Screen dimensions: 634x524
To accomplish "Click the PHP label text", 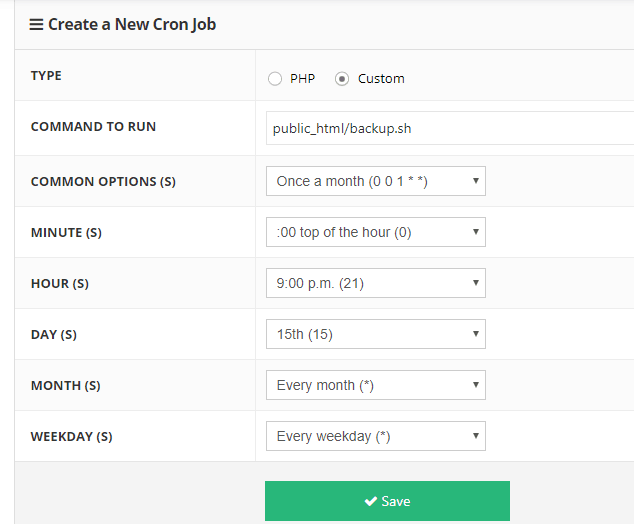I will [x=302, y=78].
